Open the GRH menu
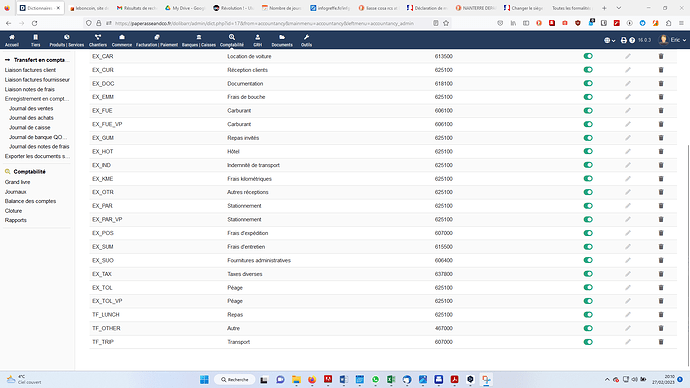This screenshot has width=690, height=388. click(257, 40)
